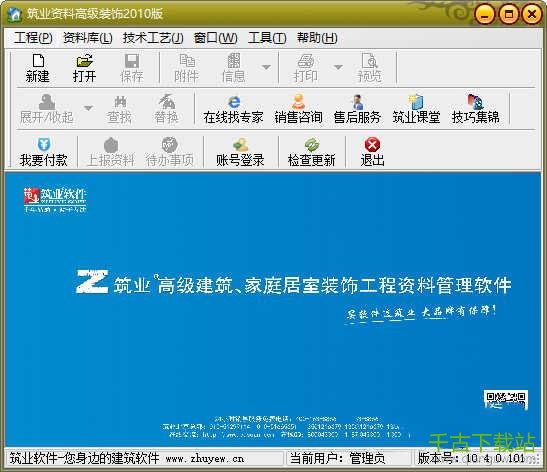Open the 待办事项 to-do items icon
The height and width of the screenshot is (472, 547).
pos(170,152)
